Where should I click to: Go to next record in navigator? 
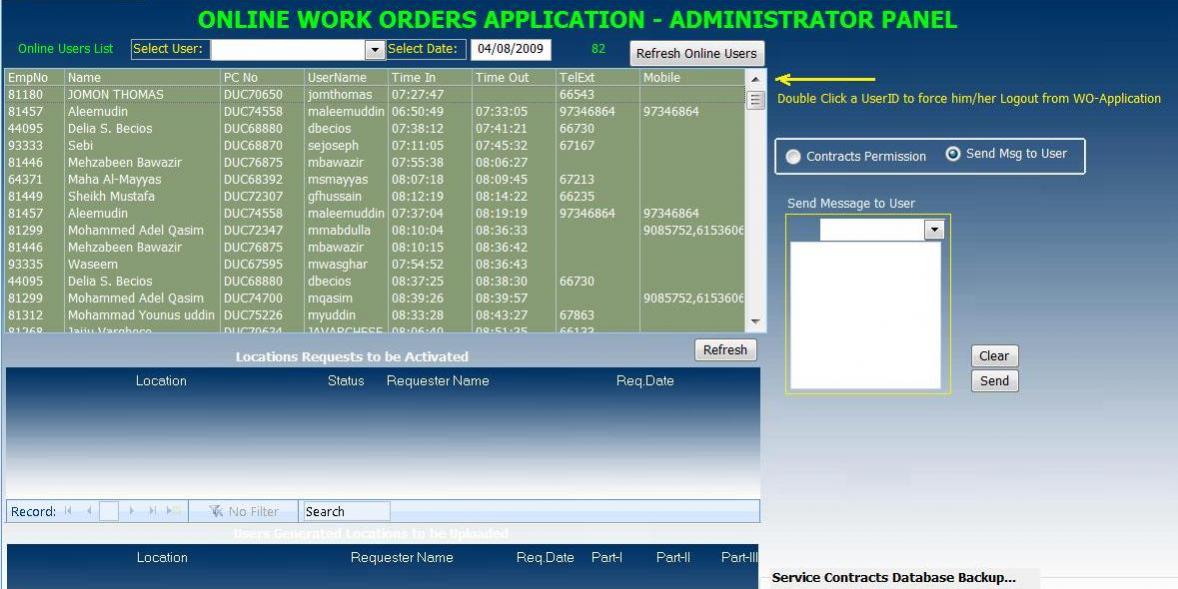(x=131, y=512)
